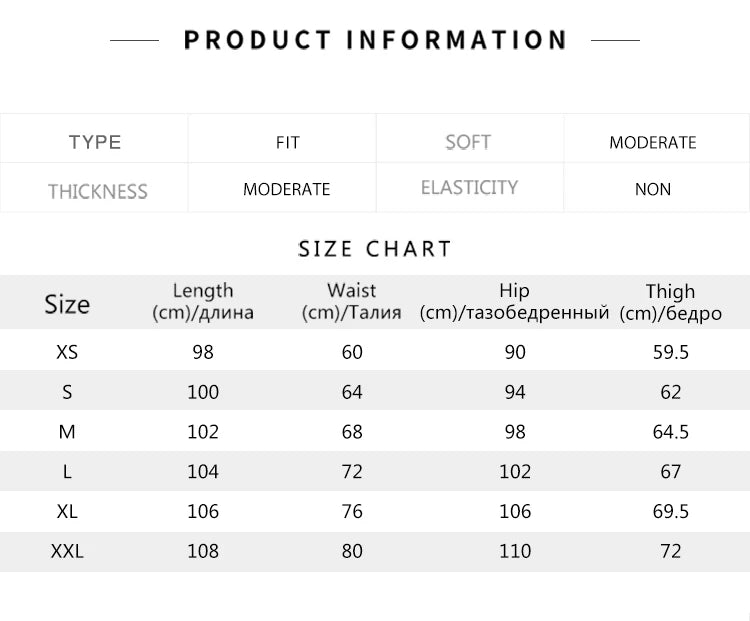Click the XS size row label
Screen dimensions: 750x621
click(67, 352)
